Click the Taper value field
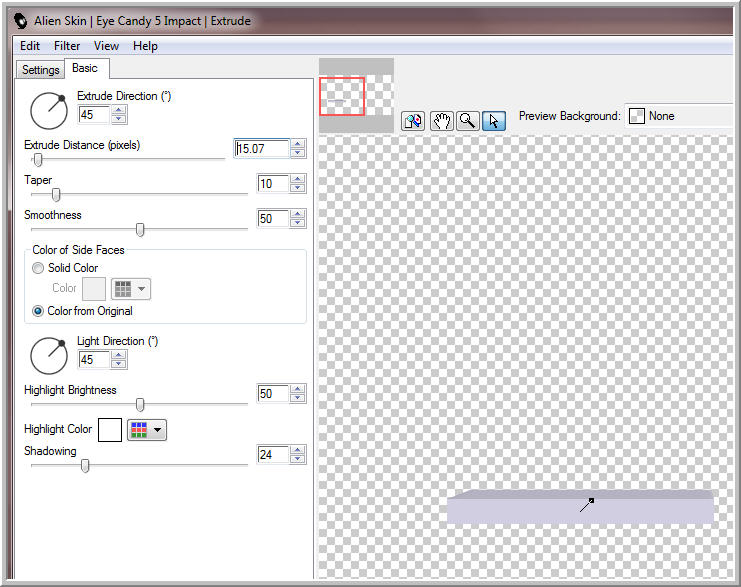 click(x=273, y=184)
